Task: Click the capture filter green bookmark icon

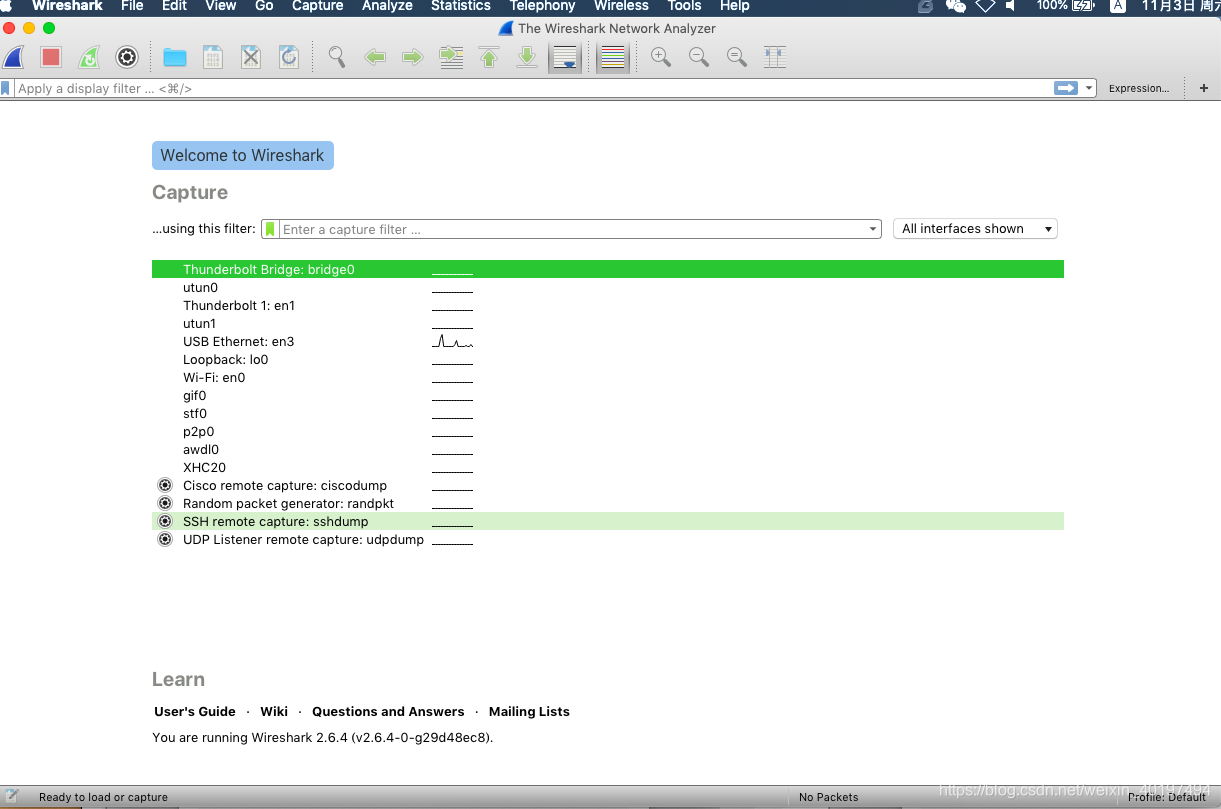Action: click(x=270, y=229)
